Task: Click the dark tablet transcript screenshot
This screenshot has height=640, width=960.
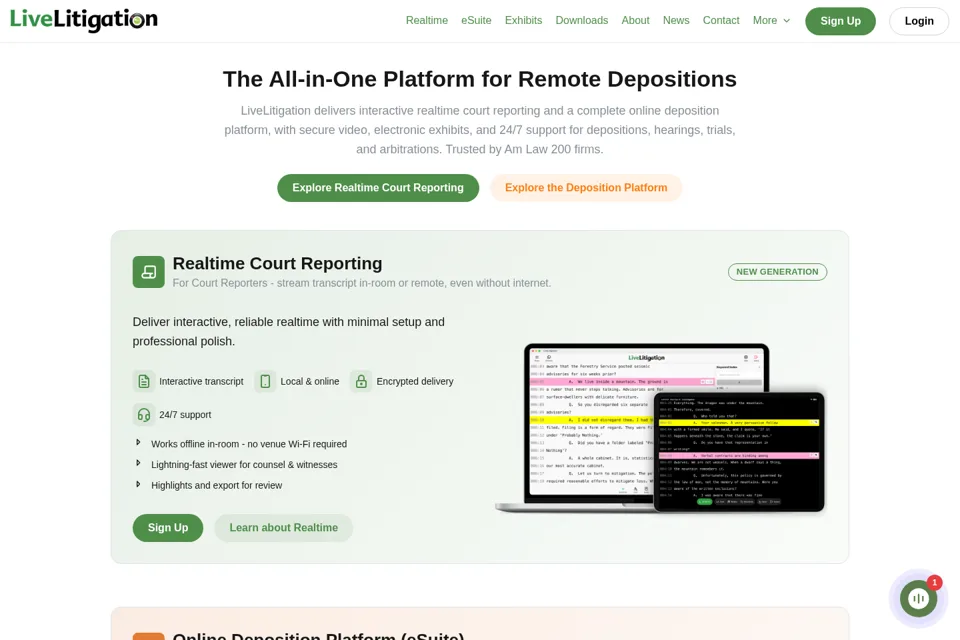Action: pyautogui.click(x=740, y=452)
